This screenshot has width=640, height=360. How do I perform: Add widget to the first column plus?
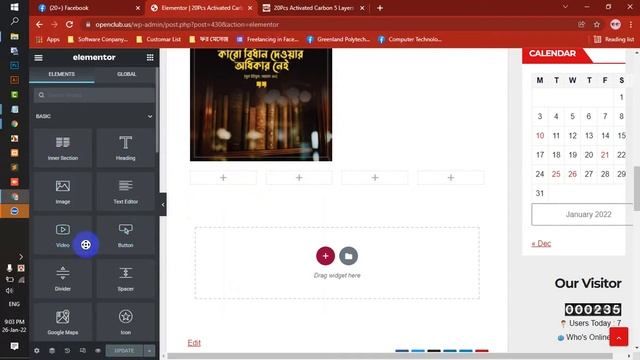pos(223,178)
